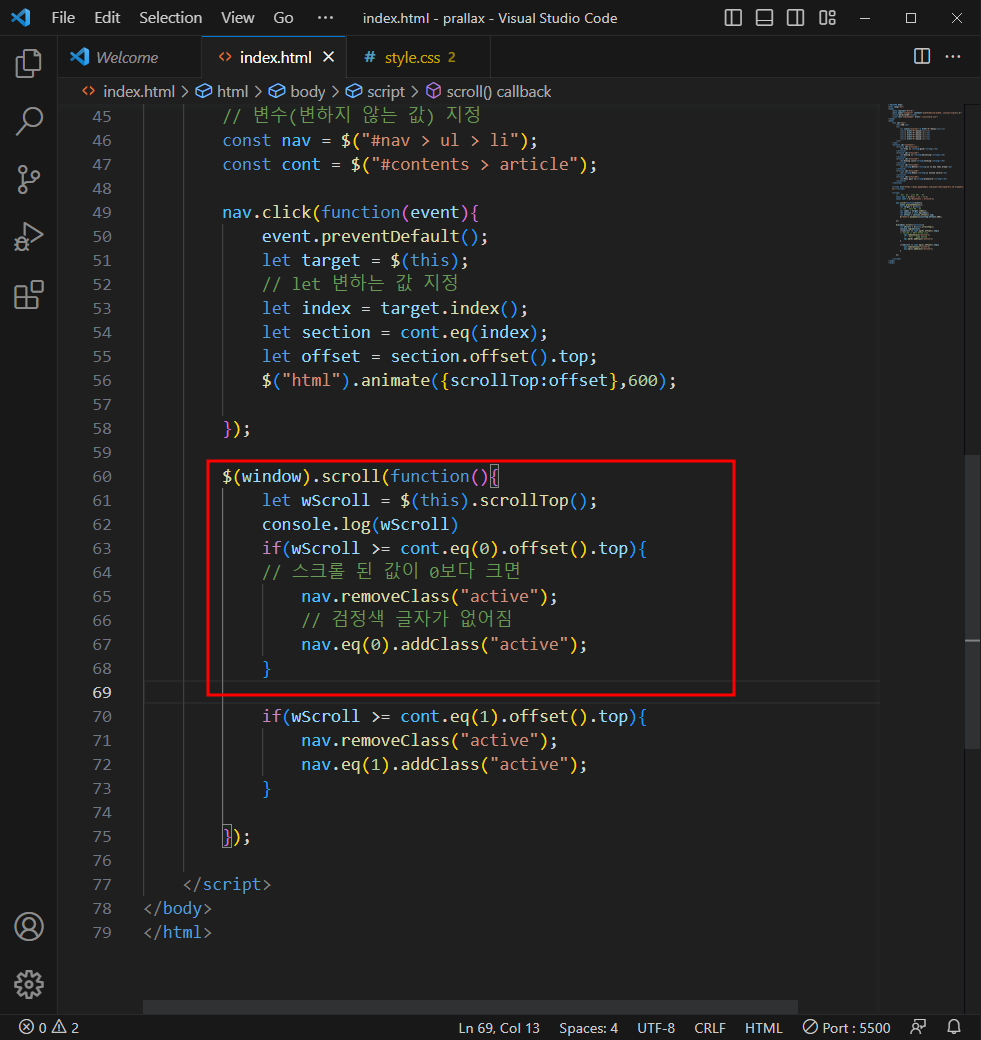Click 'cont.eq(1)' on line 70
This screenshot has height=1040, width=981.
pos(449,716)
